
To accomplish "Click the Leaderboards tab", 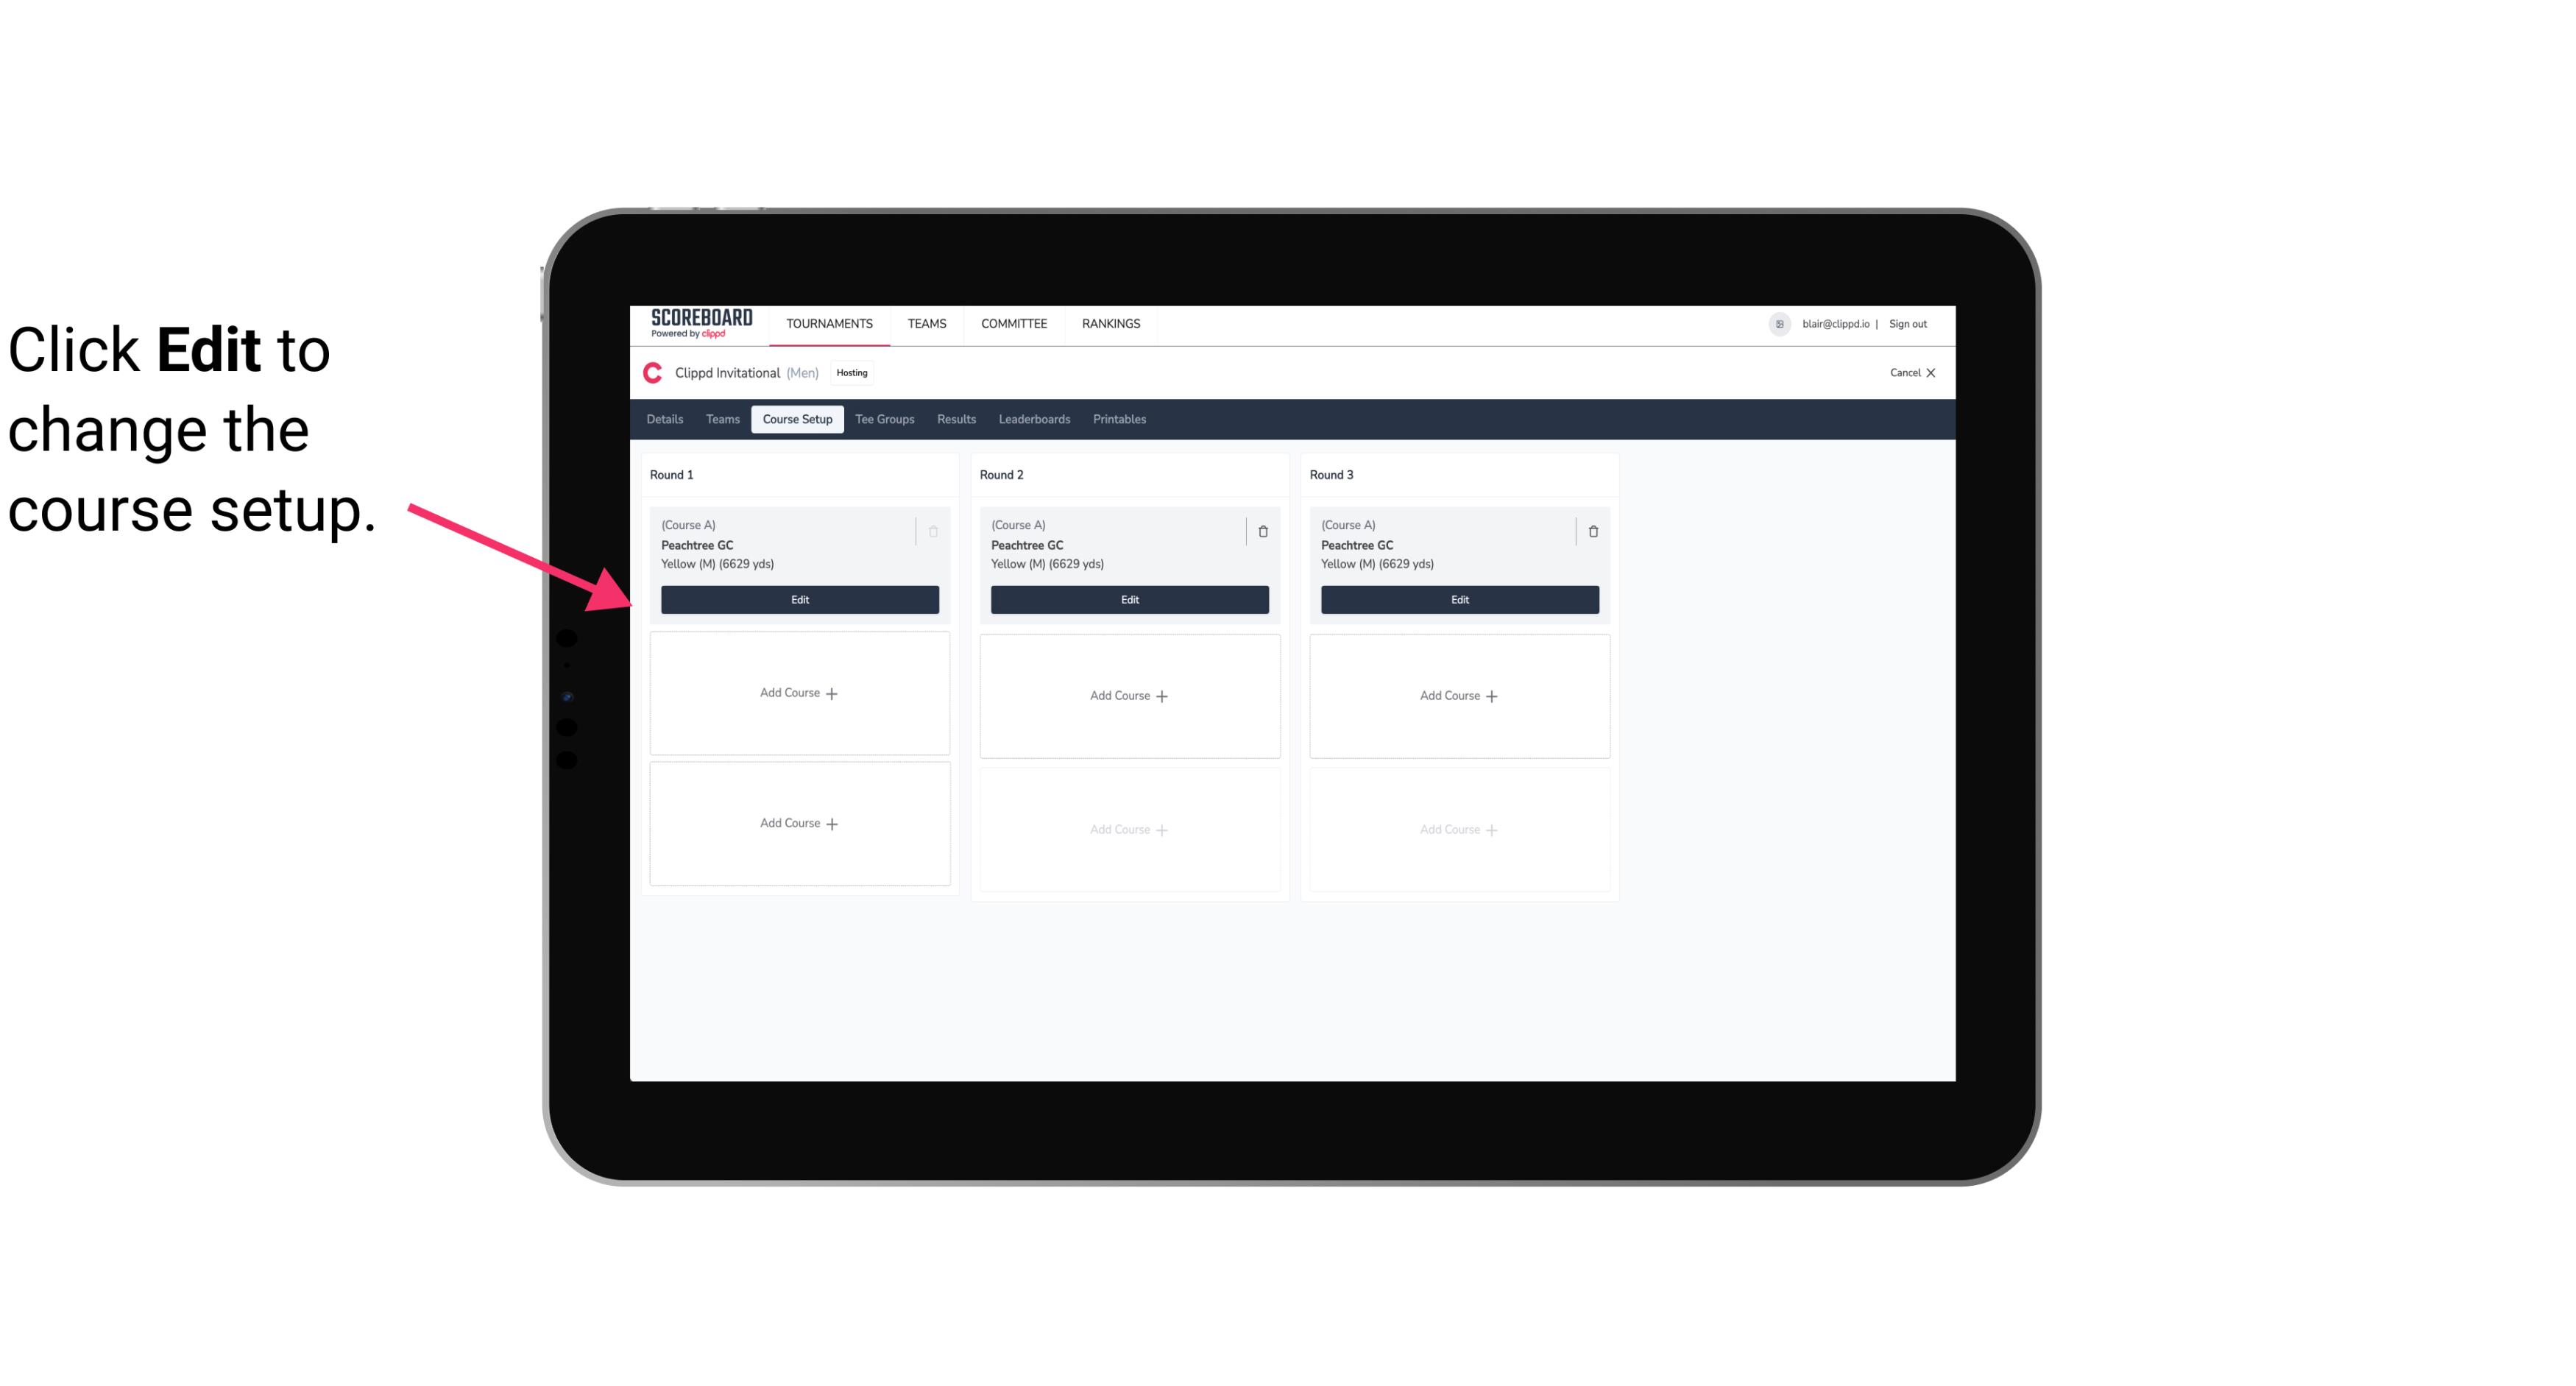I will (x=1036, y=420).
